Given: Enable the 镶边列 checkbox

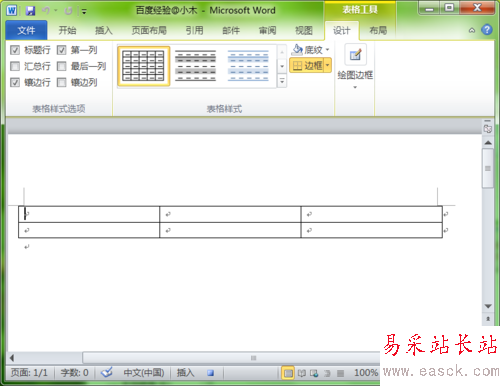Looking at the screenshot, I should (x=62, y=82).
